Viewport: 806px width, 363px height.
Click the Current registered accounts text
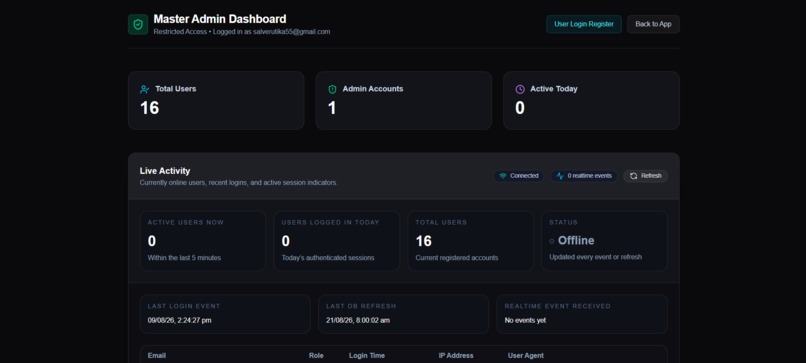pos(457,258)
